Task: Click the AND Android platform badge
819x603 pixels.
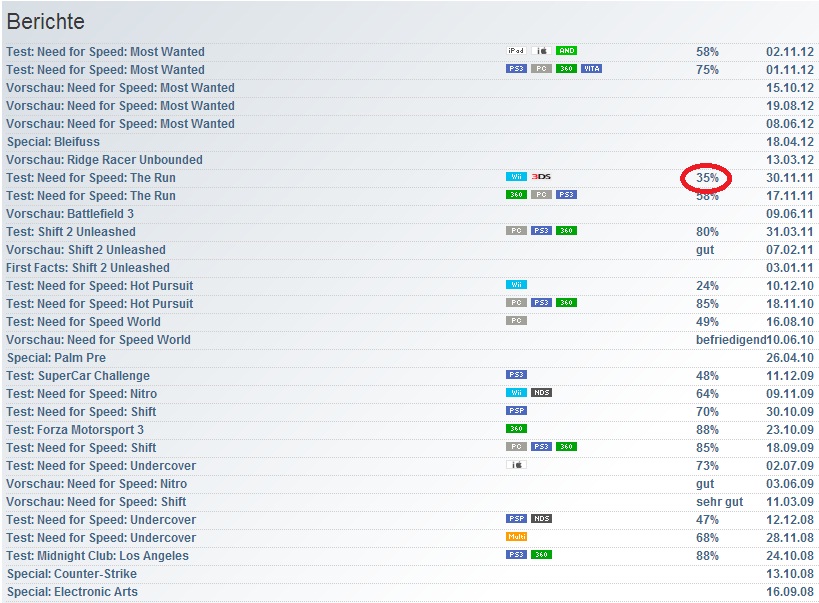Action: click(x=566, y=51)
